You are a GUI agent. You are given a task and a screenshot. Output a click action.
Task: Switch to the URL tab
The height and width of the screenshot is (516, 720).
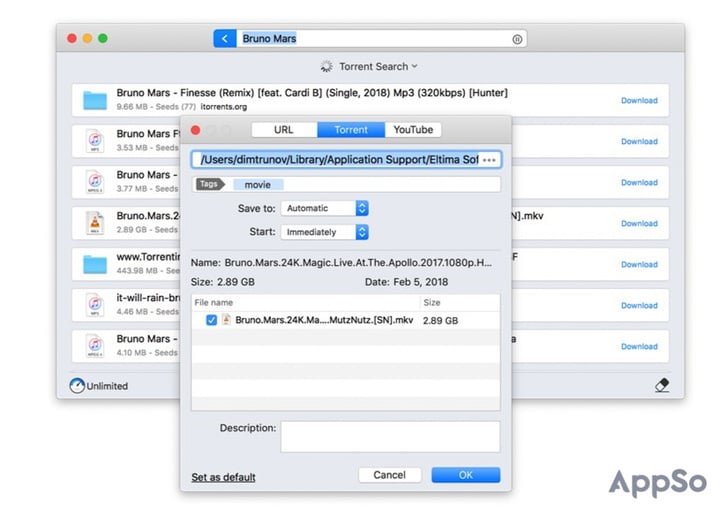coord(284,130)
